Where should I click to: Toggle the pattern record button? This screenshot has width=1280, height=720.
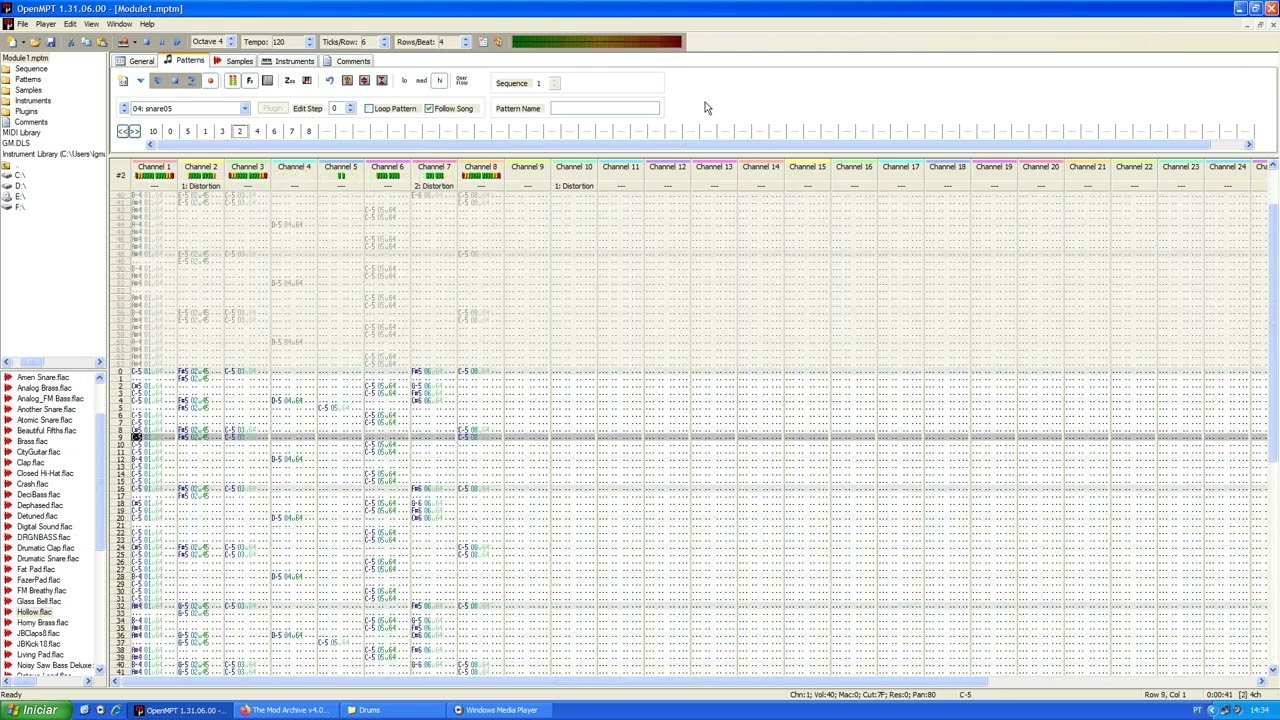point(210,81)
